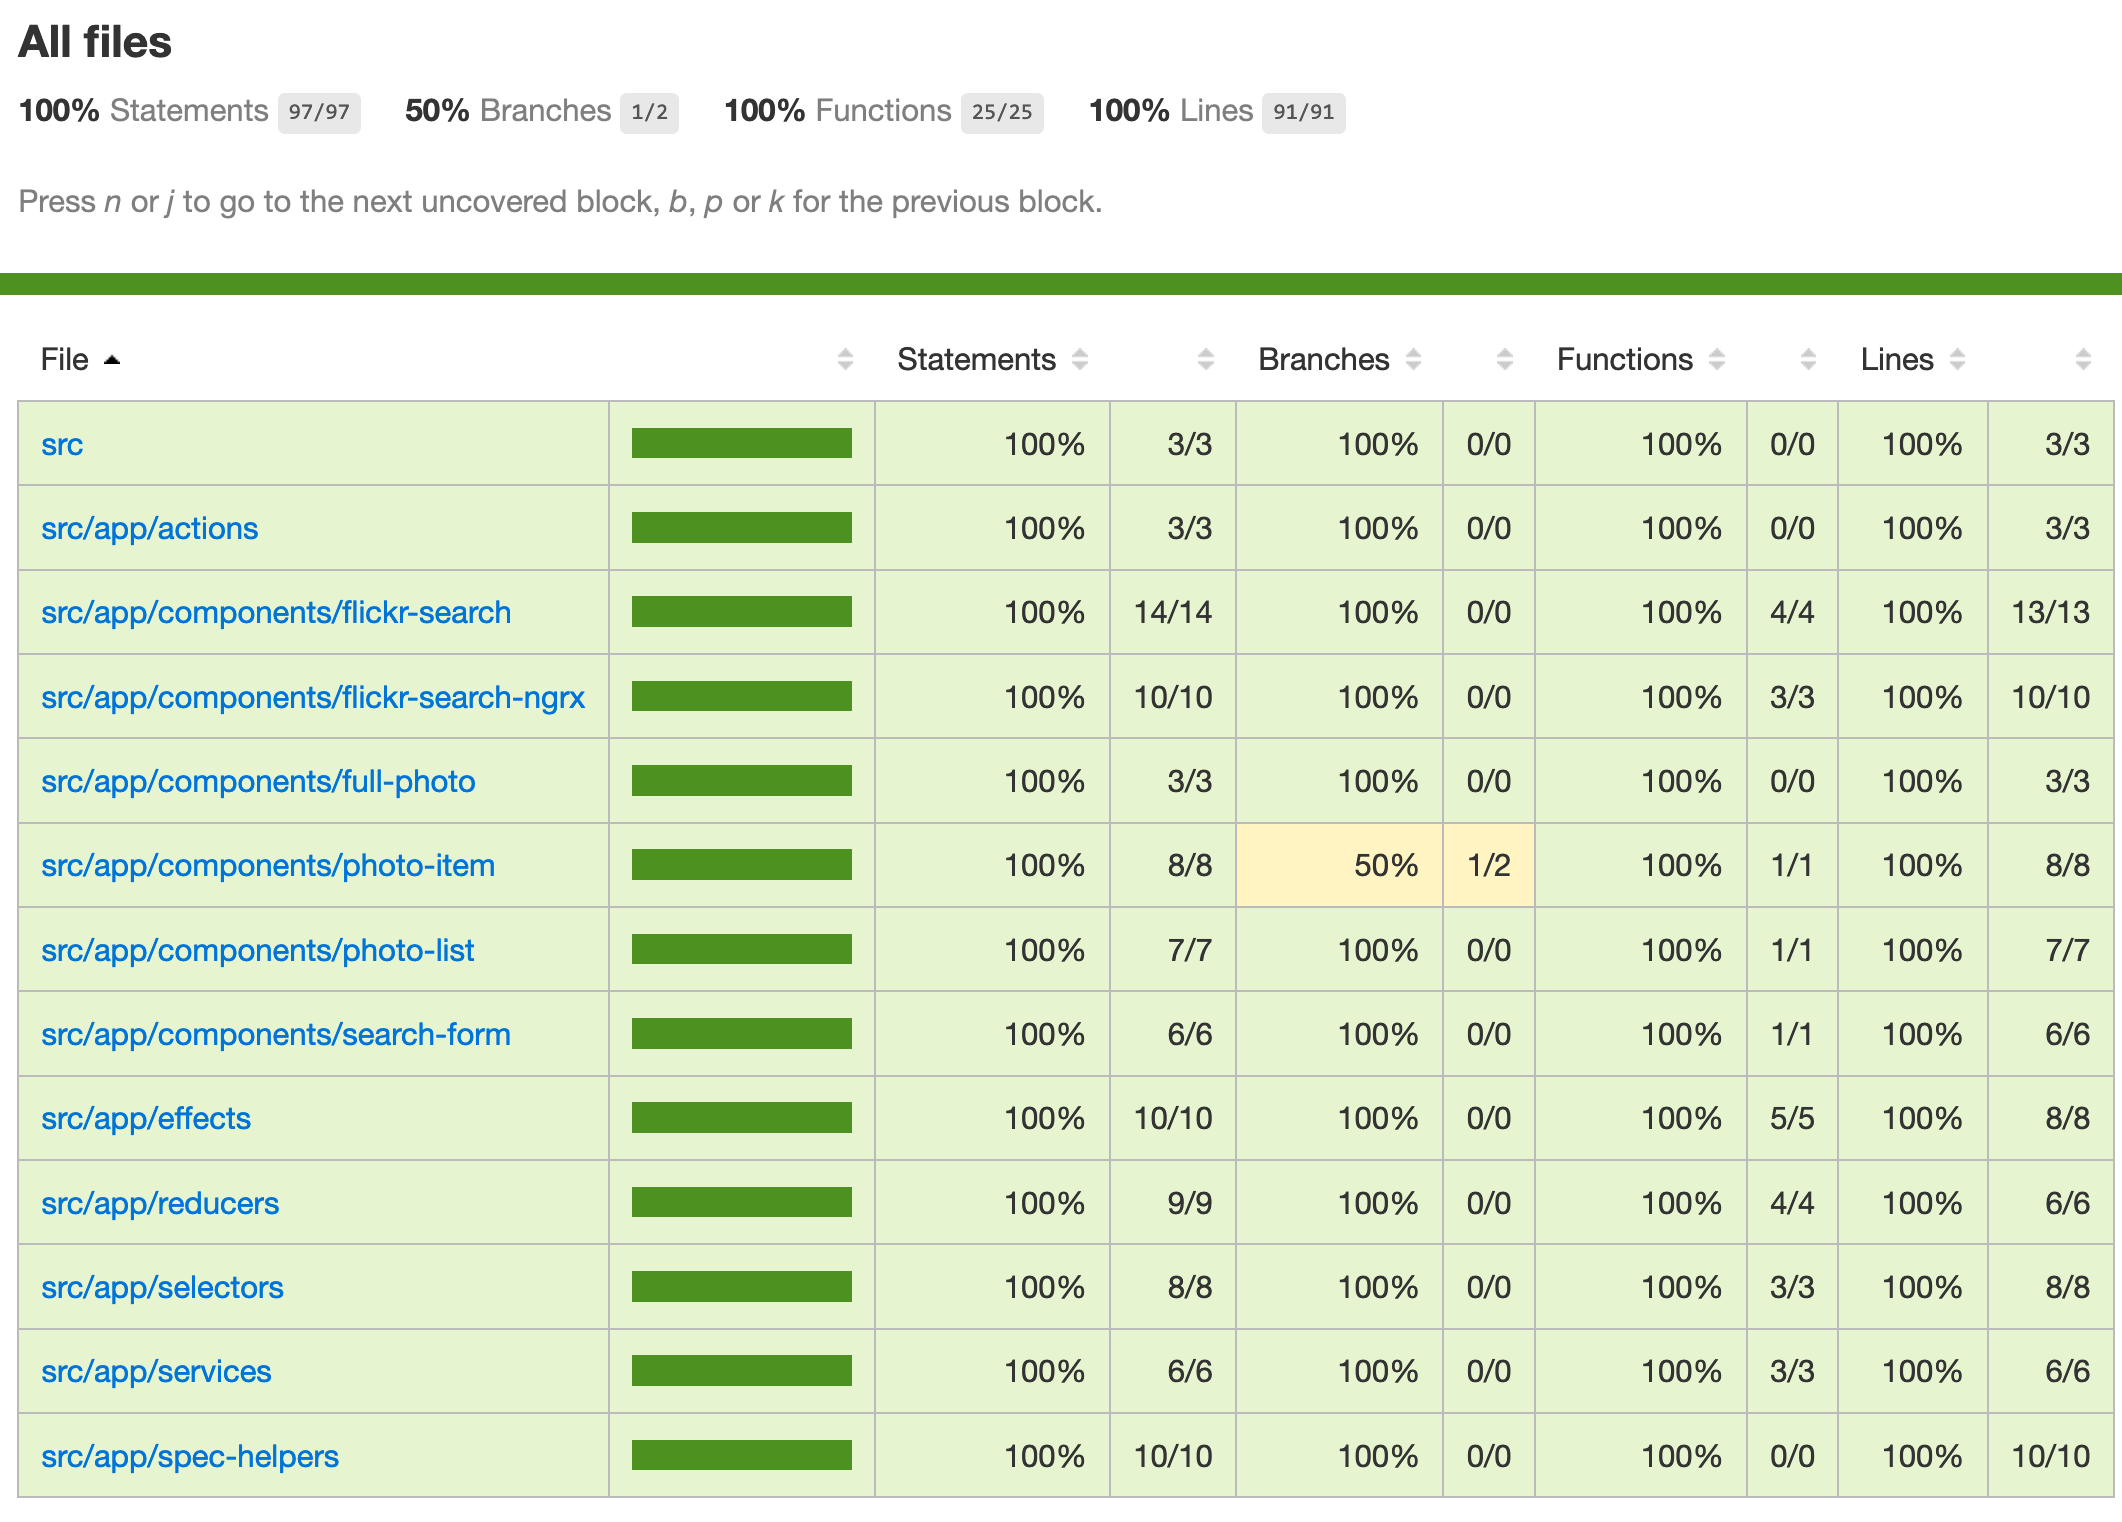Click the 50% branches cell for photo-item
This screenshot has width=2122, height=1522.
[1385, 866]
